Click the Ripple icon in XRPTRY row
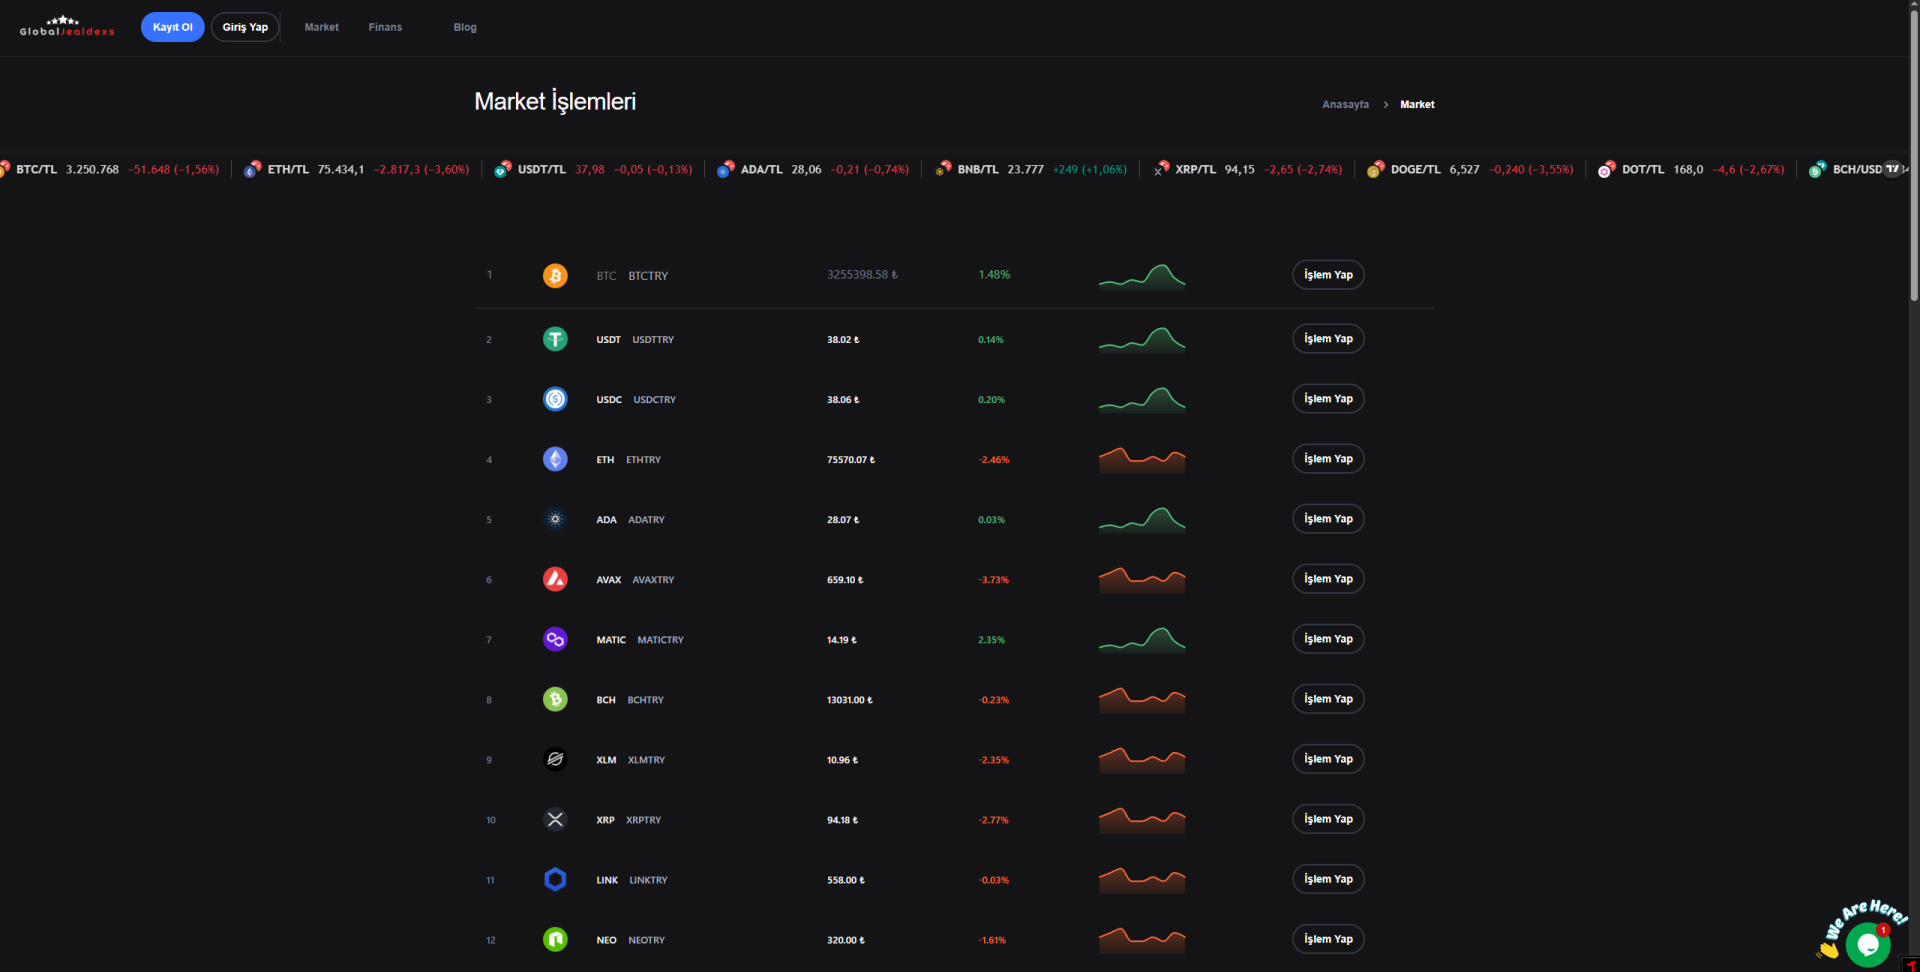Viewport: 1920px width, 972px height. pos(555,819)
